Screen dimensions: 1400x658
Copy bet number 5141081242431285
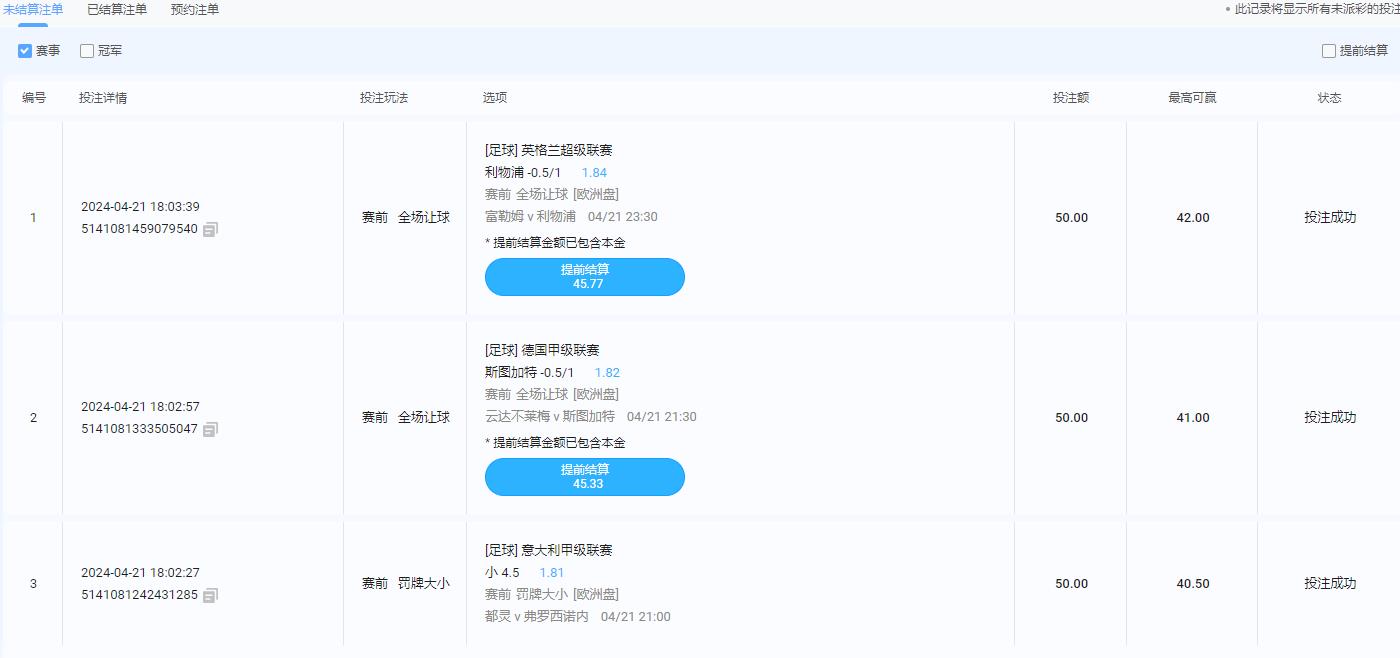coord(210,595)
